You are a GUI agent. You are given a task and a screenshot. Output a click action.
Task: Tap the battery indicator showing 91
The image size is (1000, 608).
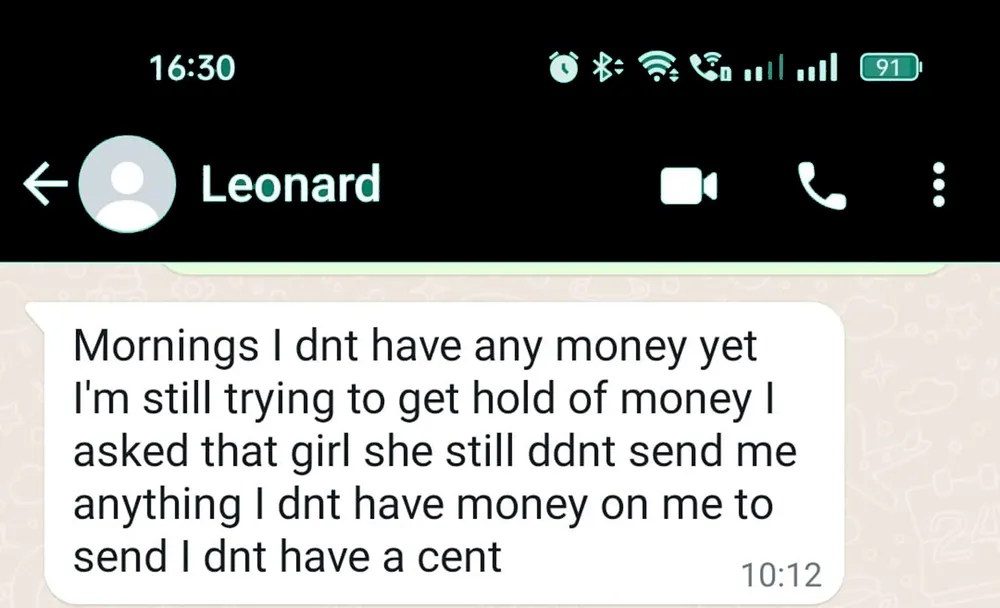(x=891, y=68)
